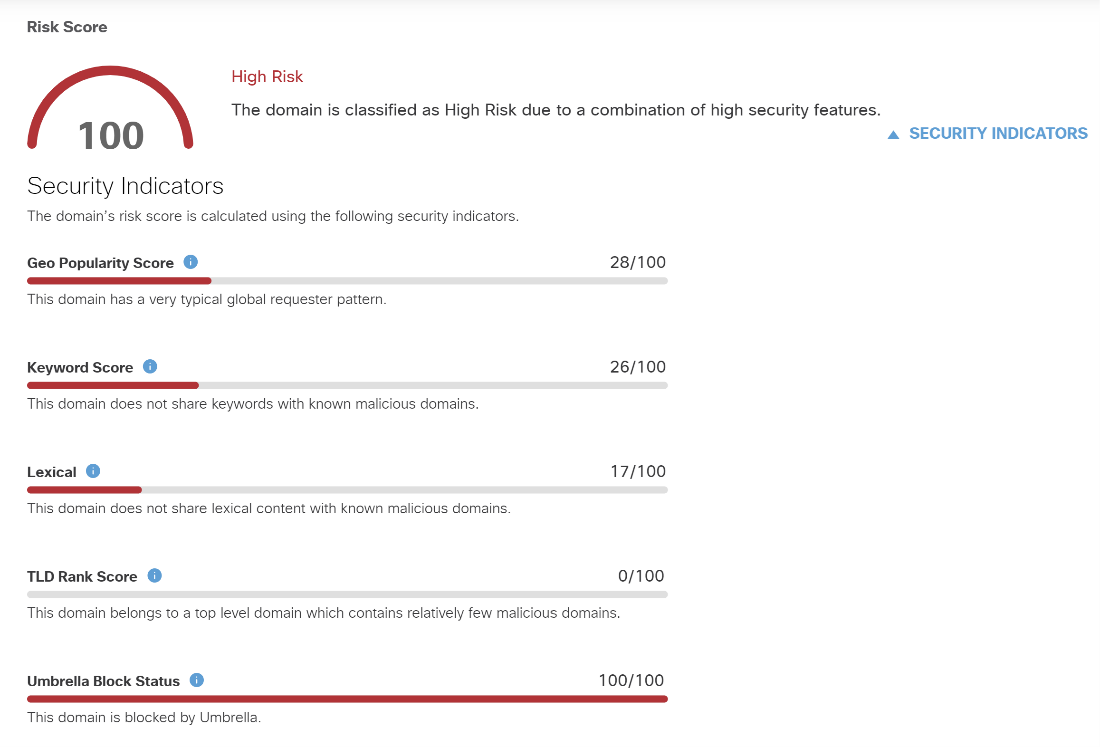Click the Geo Popularity Score progress bar
The image size is (1100, 747).
pyautogui.click(x=347, y=281)
